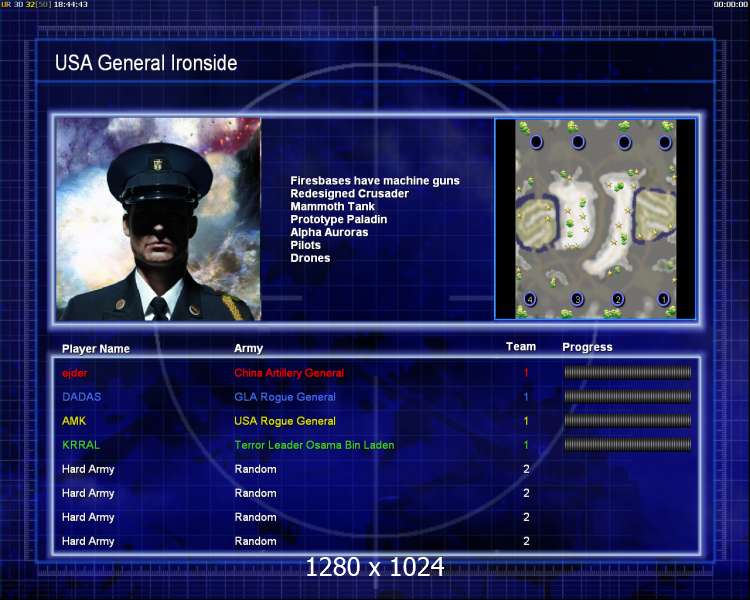
Task: Click ejder's loading progress bar
Action: click(x=627, y=373)
